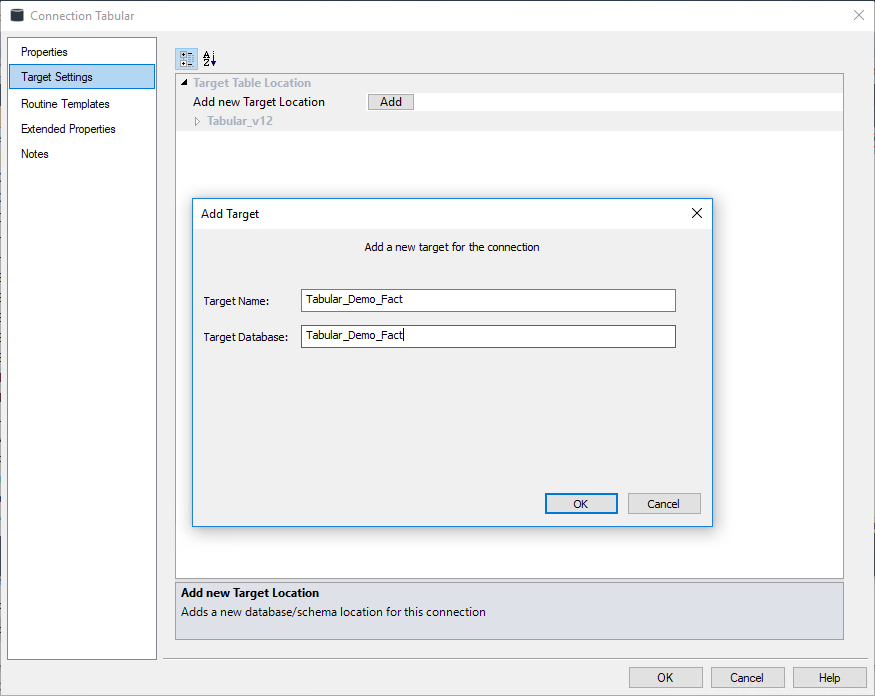Select the Target Settings page
The image size is (875, 696).
pos(57,77)
